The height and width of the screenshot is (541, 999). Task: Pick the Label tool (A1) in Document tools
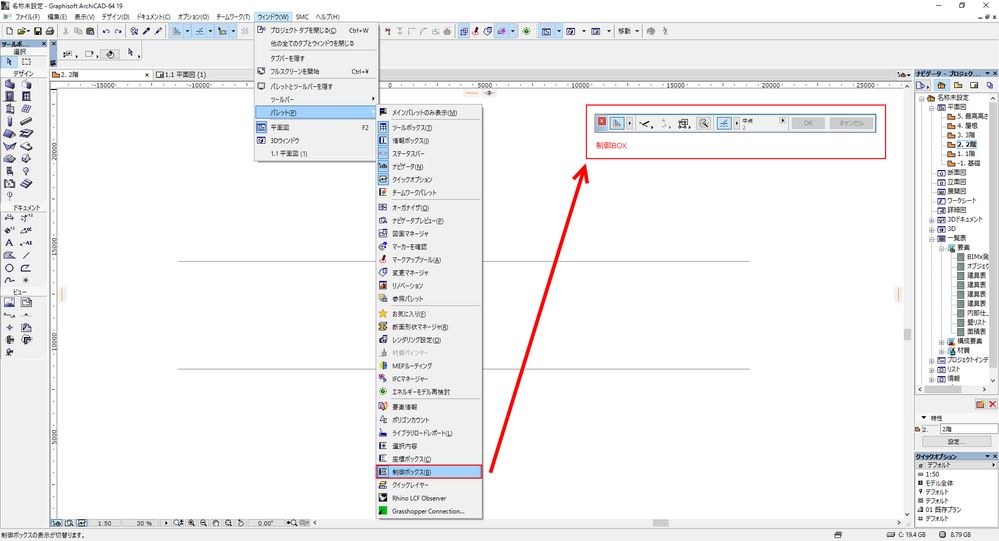click(x=26, y=243)
